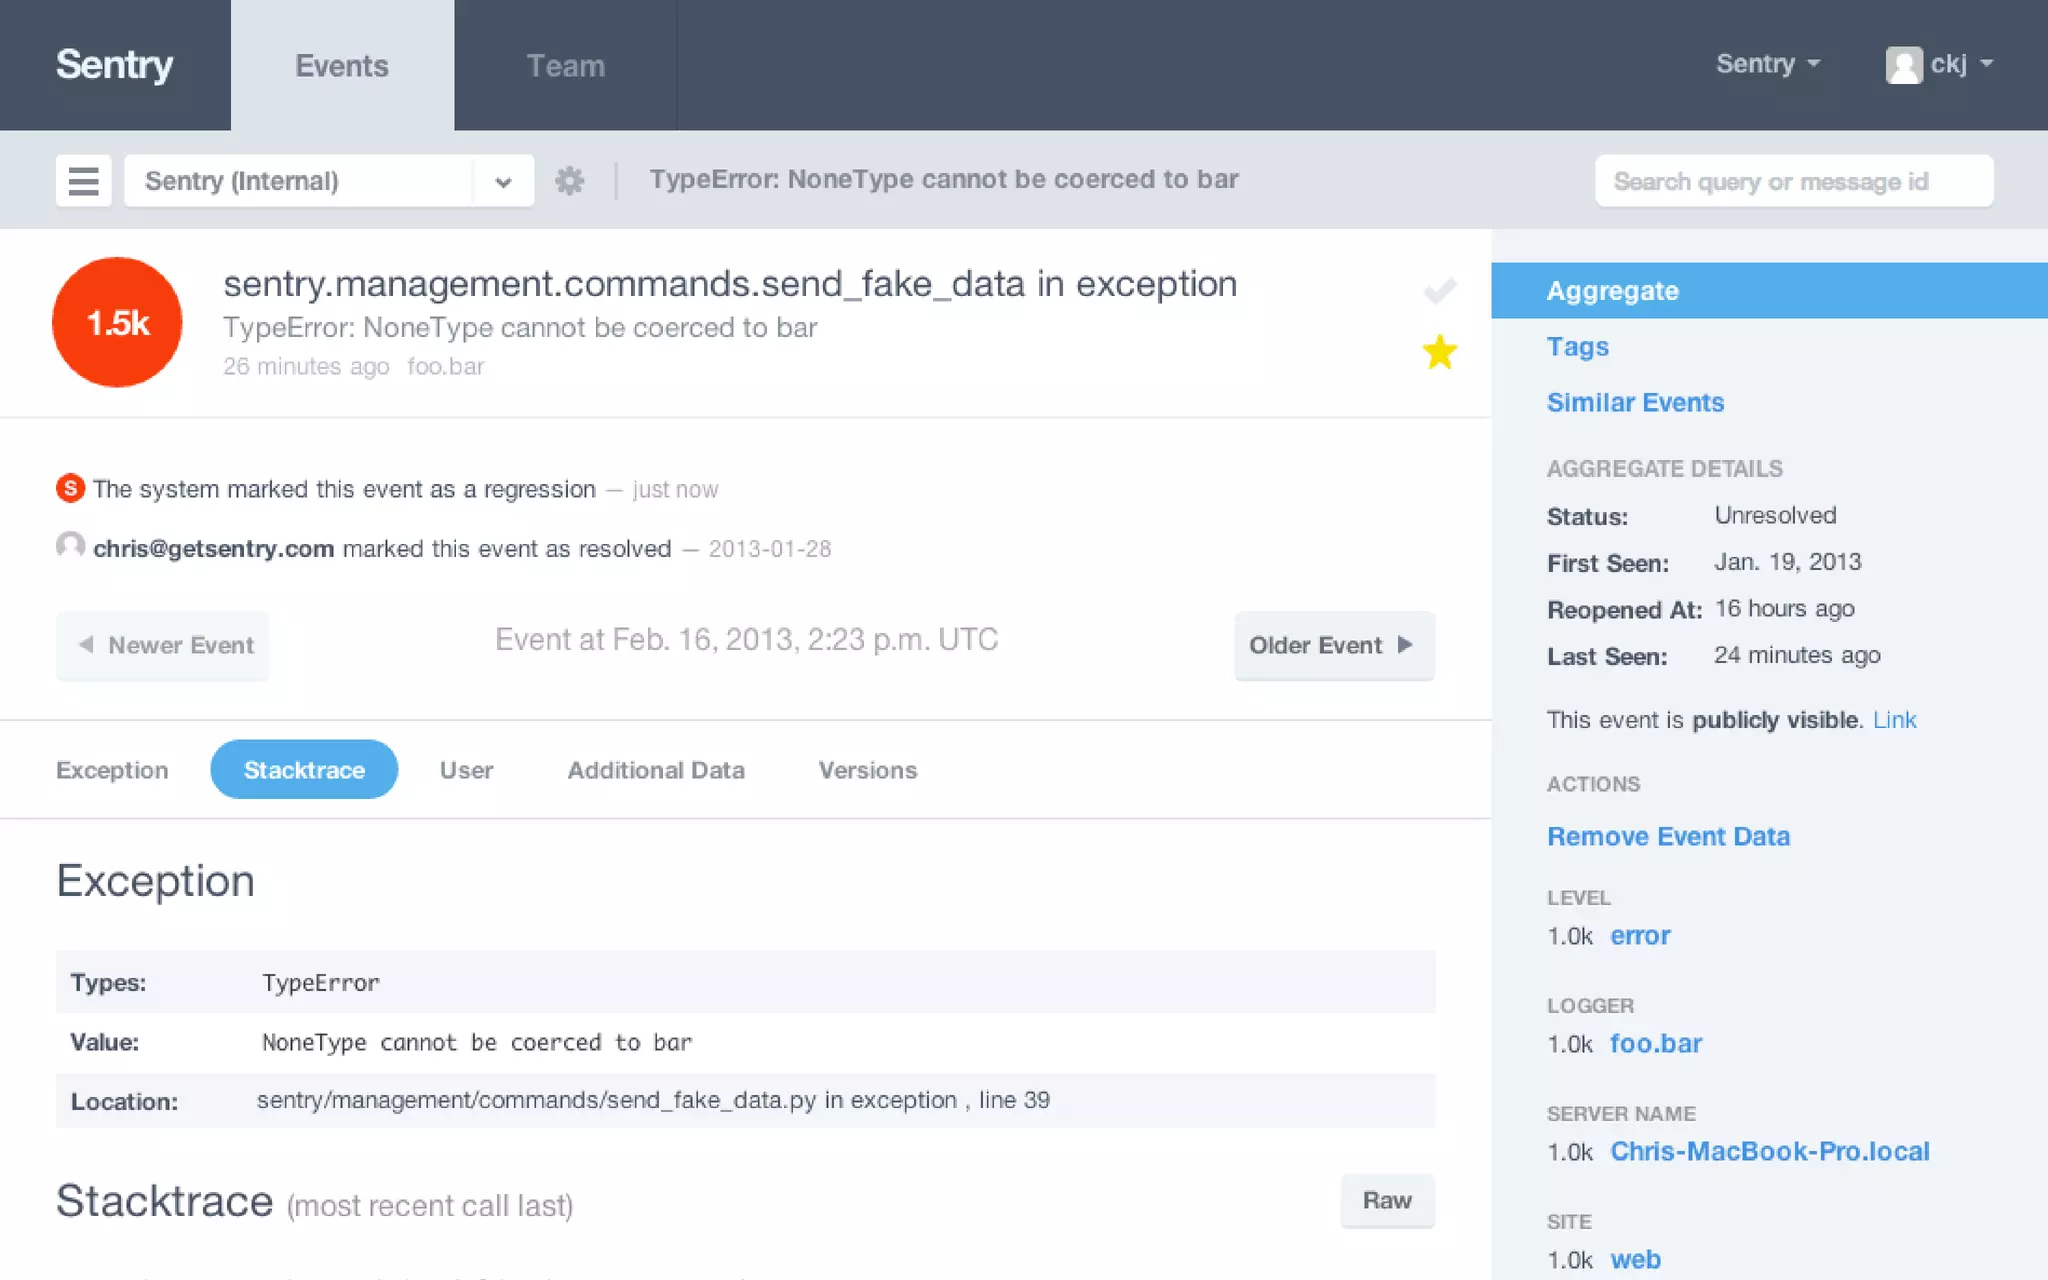
Task: Open the Sentry team dropdown in header
Action: point(1767,64)
